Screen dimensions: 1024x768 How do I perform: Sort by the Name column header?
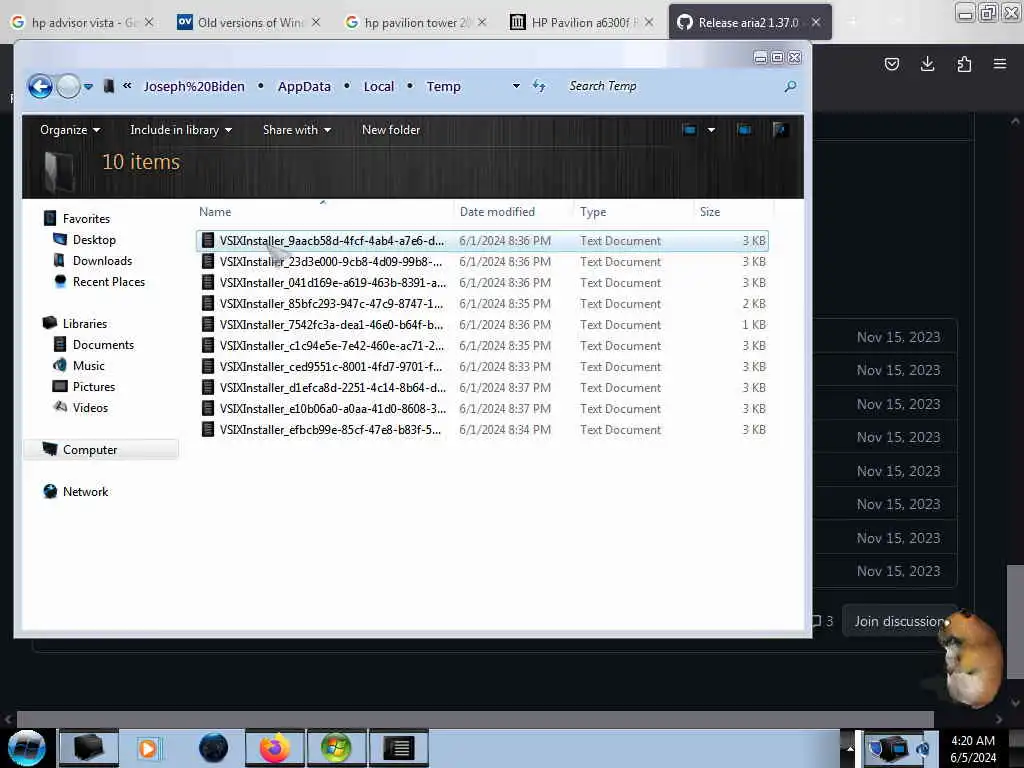click(x=324, y=212)
